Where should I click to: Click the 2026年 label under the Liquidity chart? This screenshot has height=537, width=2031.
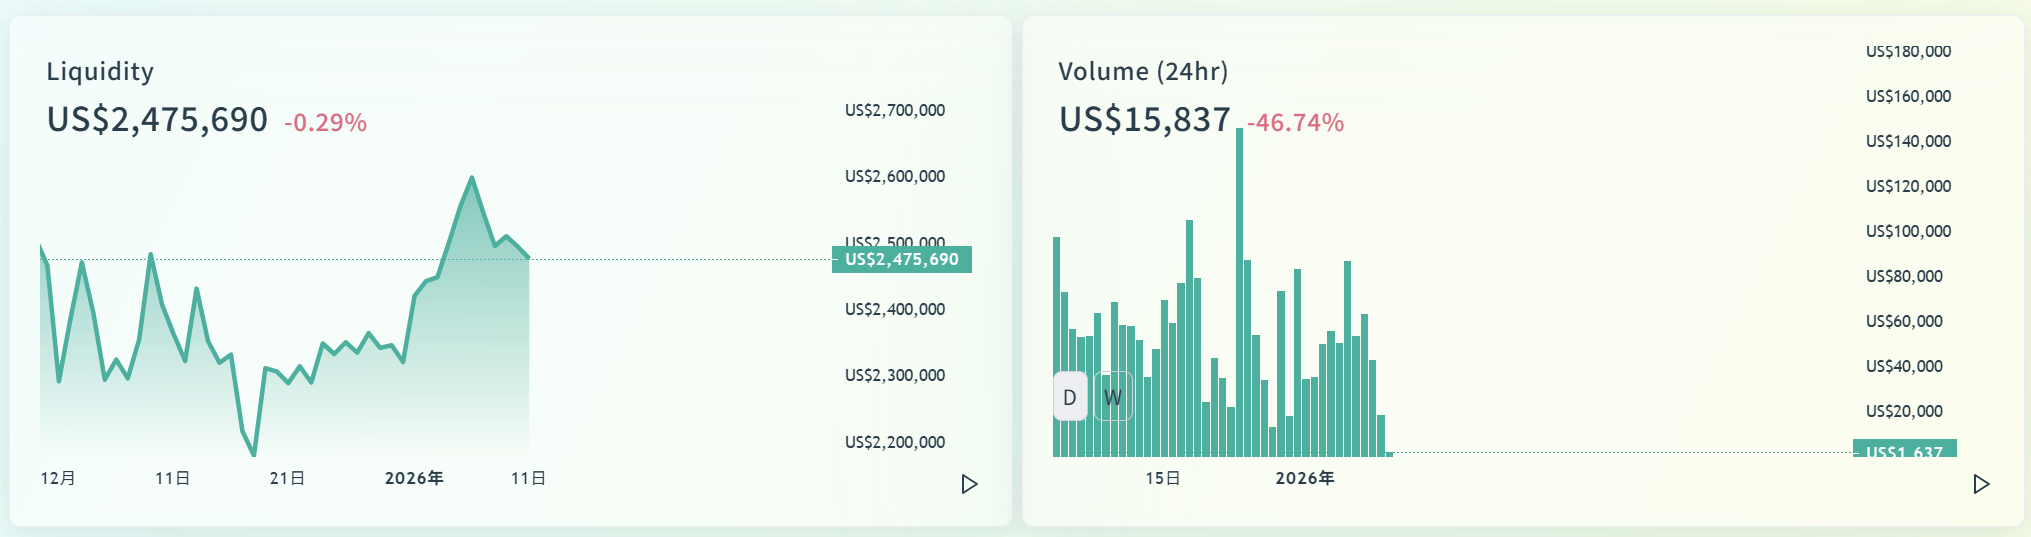pos(414,478)
